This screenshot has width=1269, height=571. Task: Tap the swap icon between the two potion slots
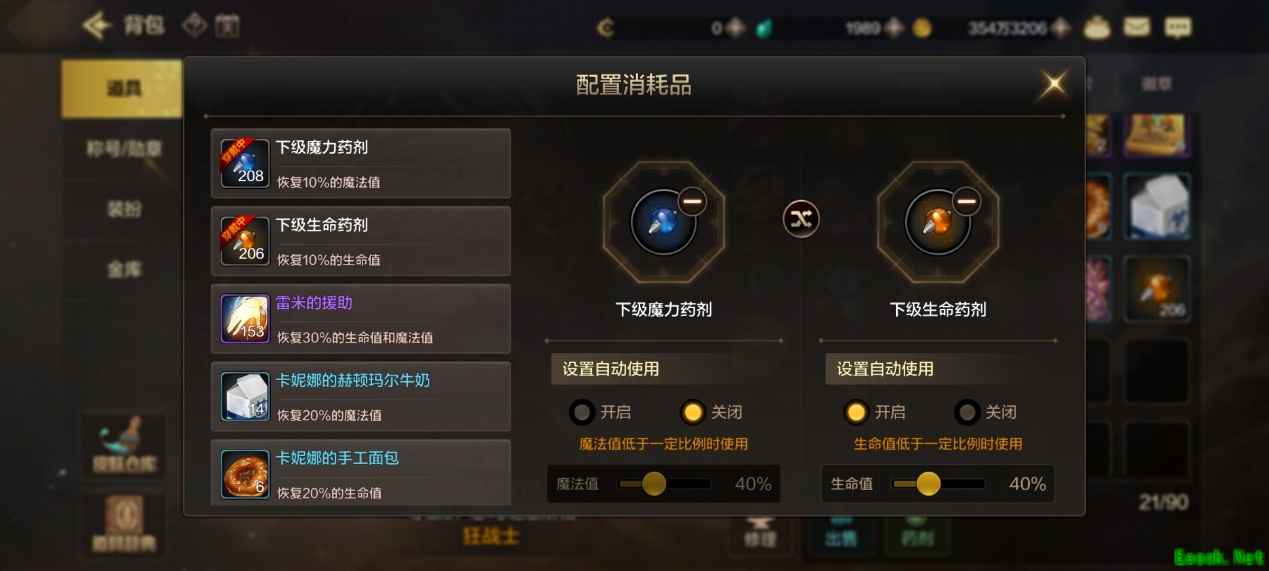coord(801,219)
